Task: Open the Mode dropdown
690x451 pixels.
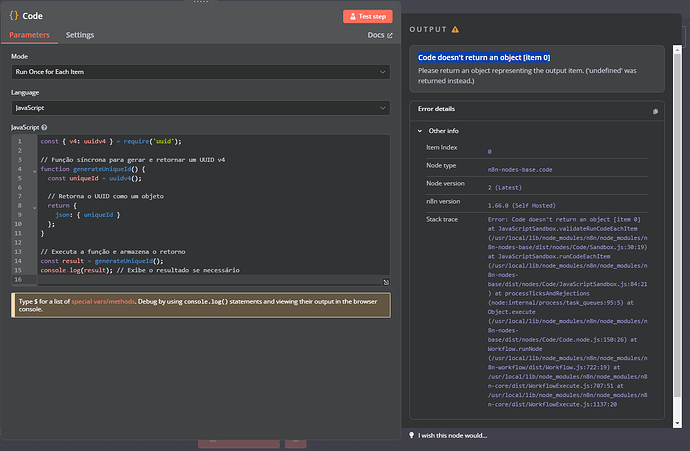Action: [x=201, y=72]
